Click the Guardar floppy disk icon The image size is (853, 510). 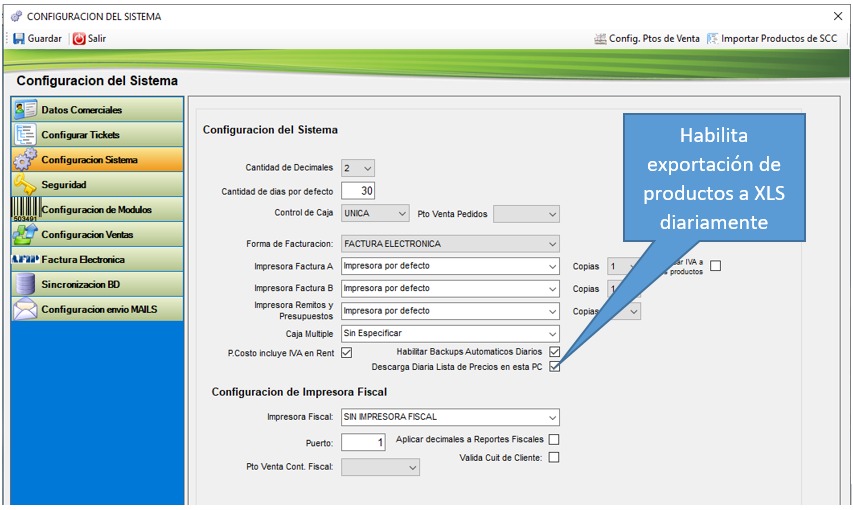coord(18,38)
